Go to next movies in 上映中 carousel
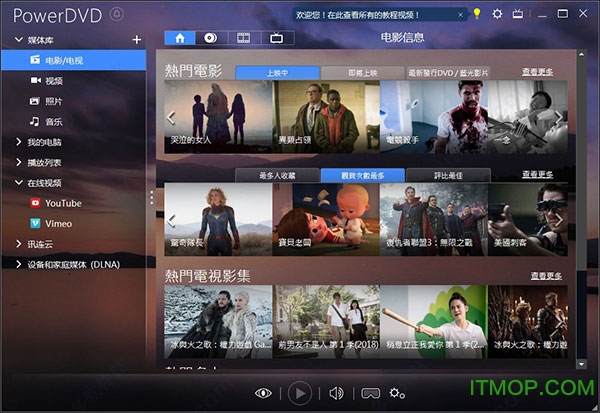Viewport: 600px width, 413px height. pyautogui.click(x=559, y=117)
